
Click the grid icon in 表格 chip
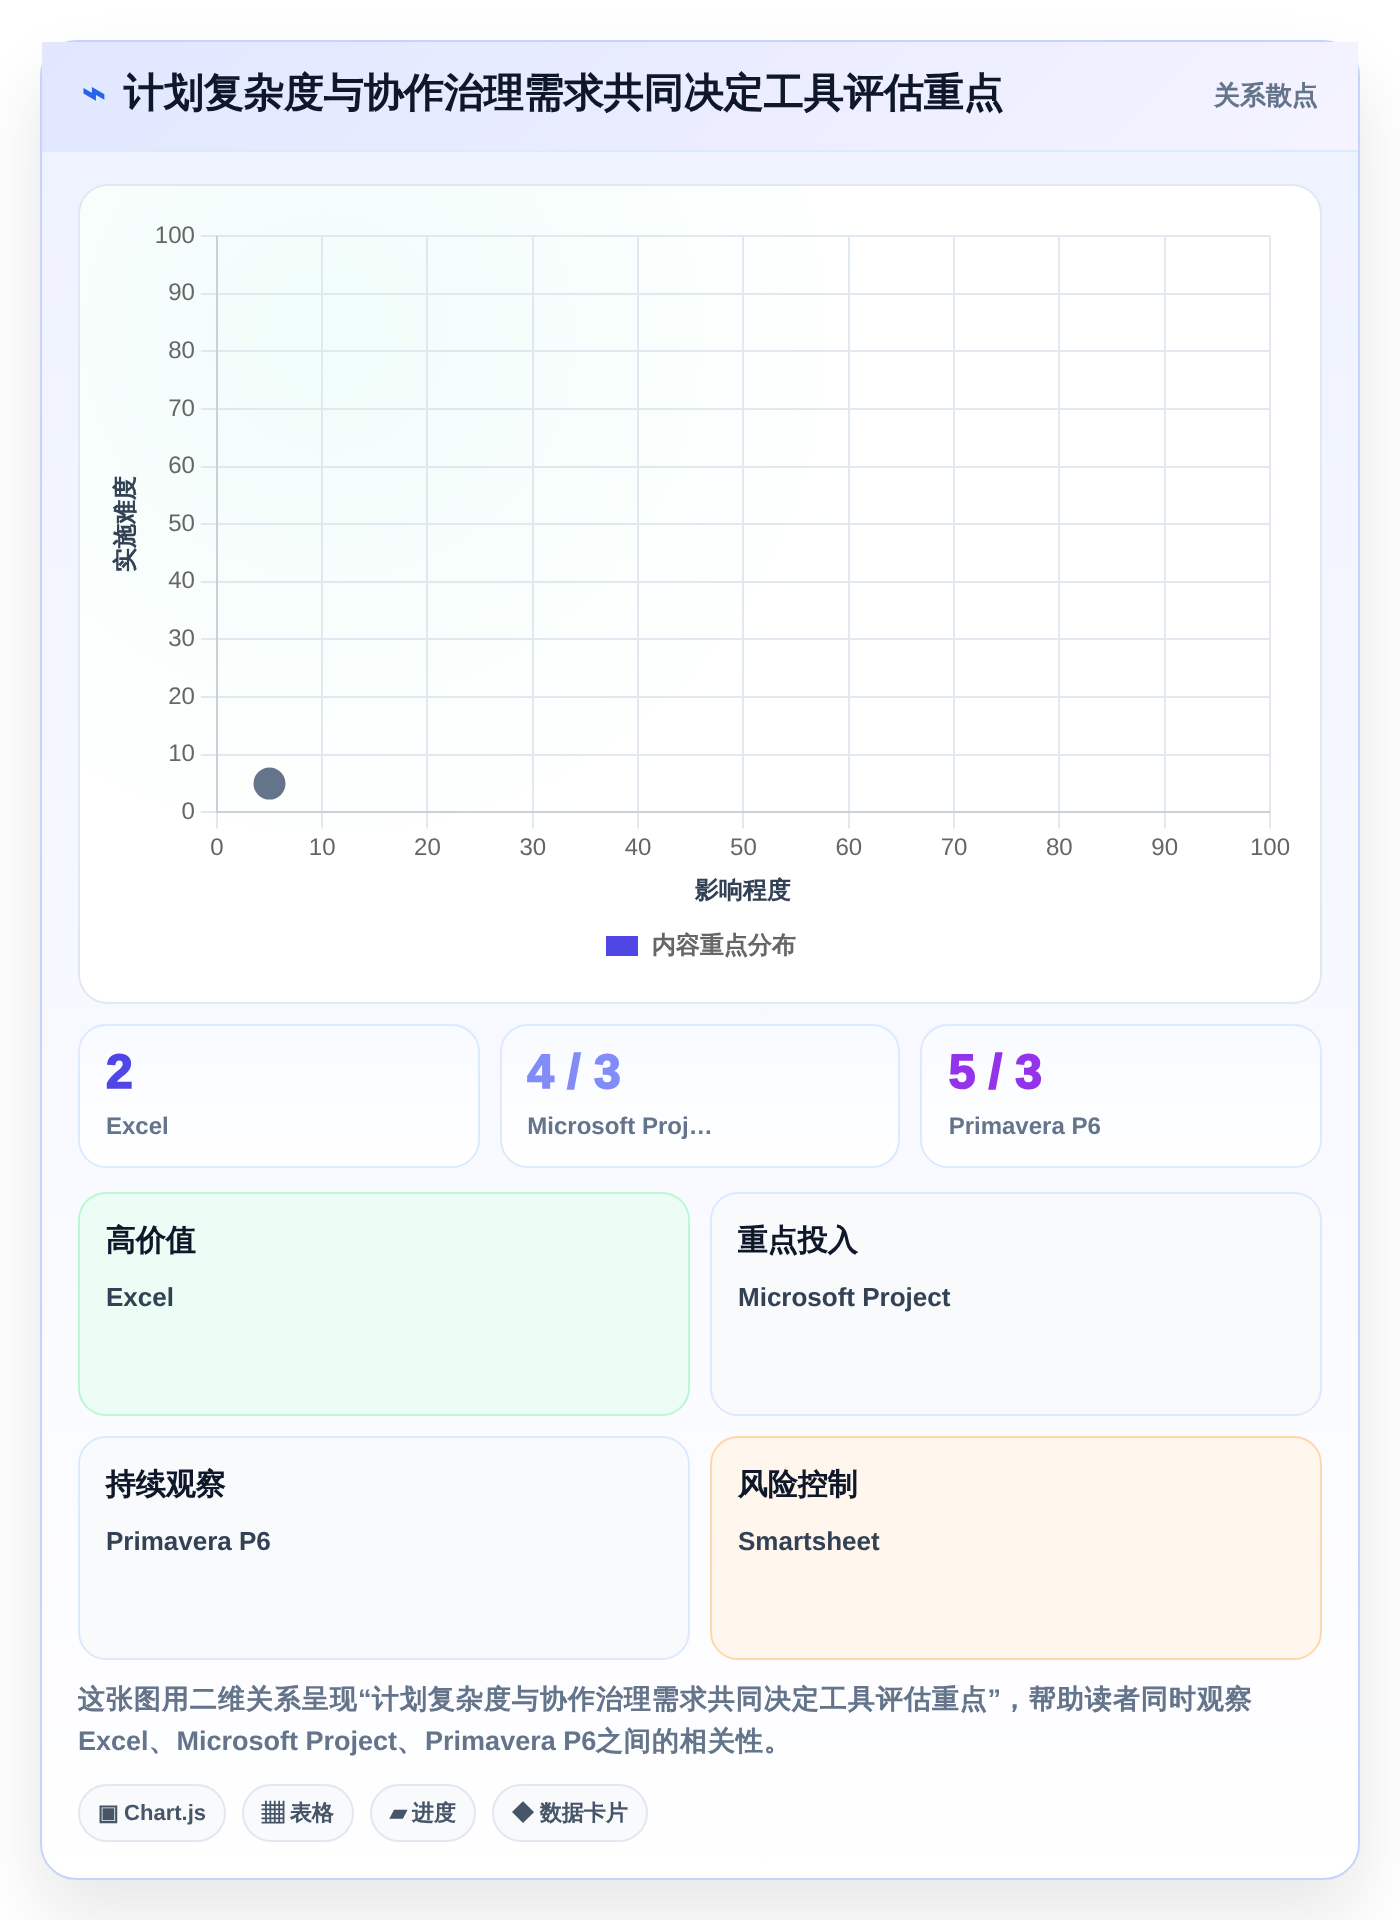click(273, 1813)
